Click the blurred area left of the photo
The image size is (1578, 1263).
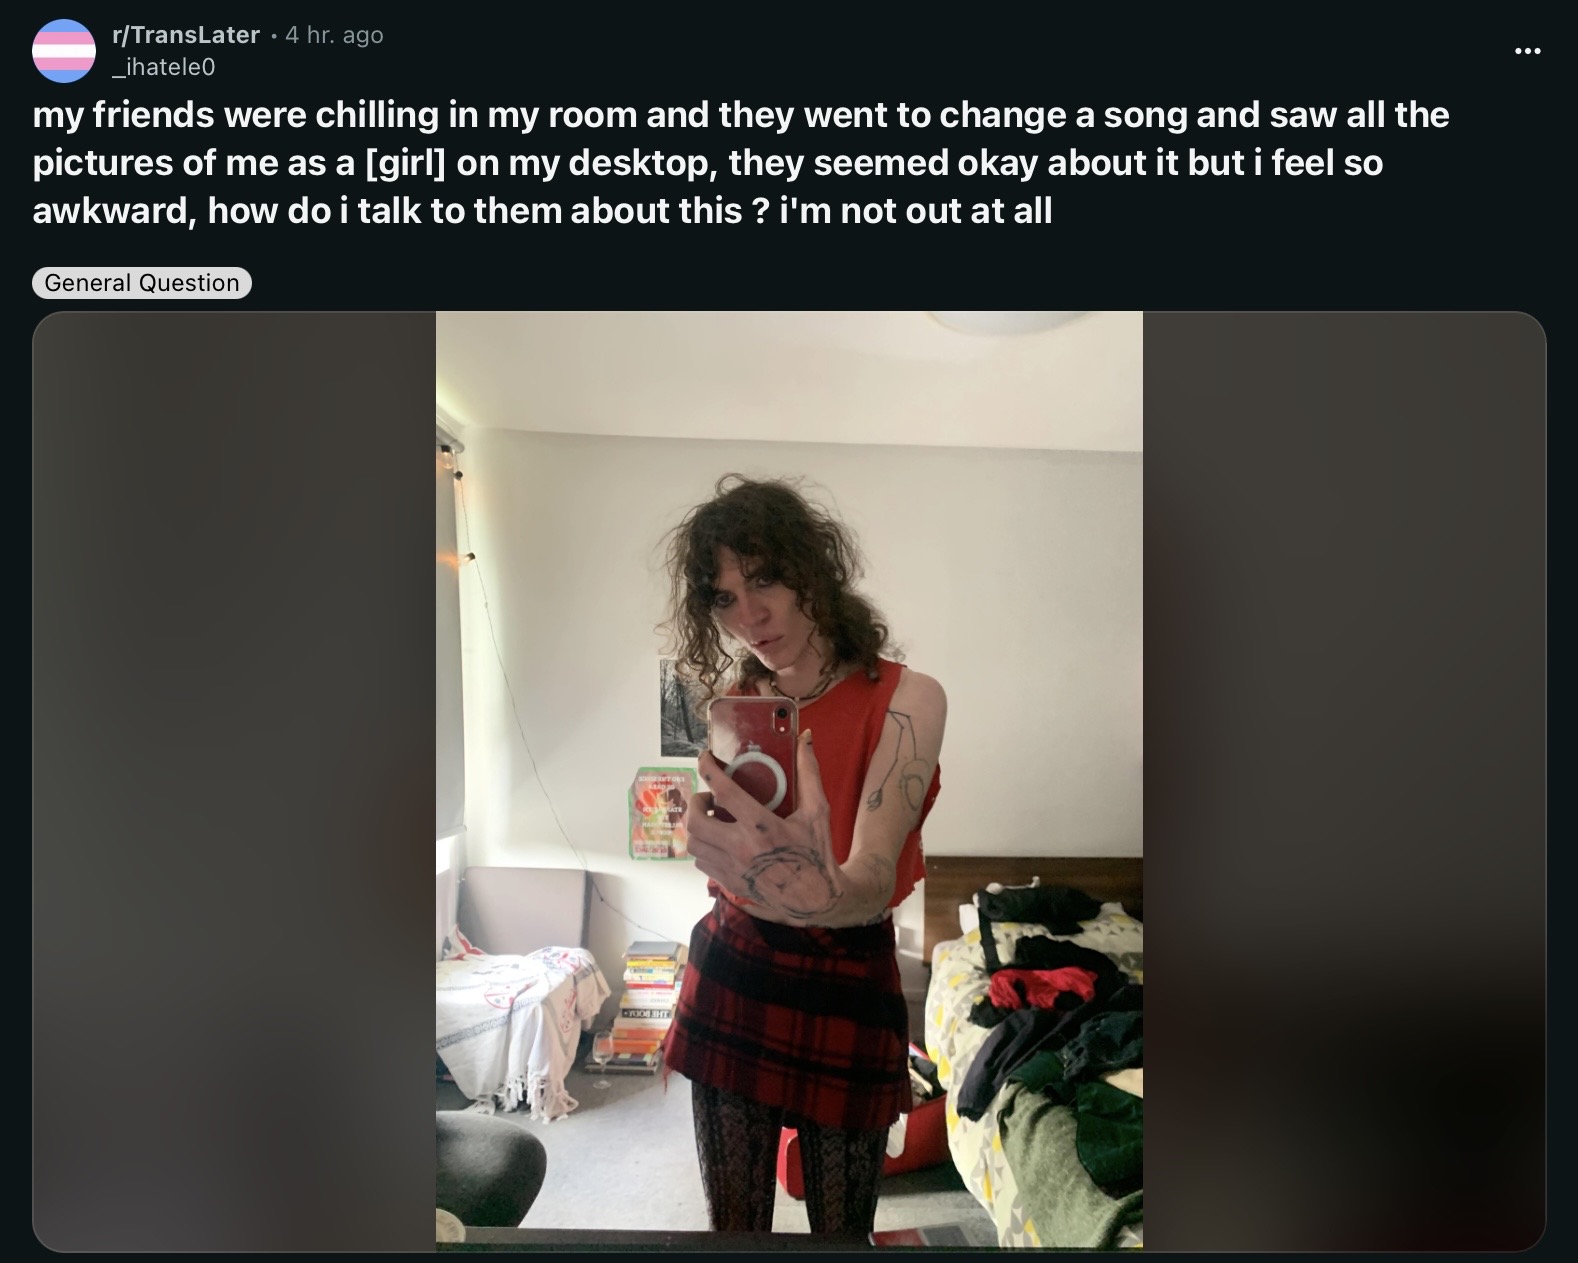point(235,780)
